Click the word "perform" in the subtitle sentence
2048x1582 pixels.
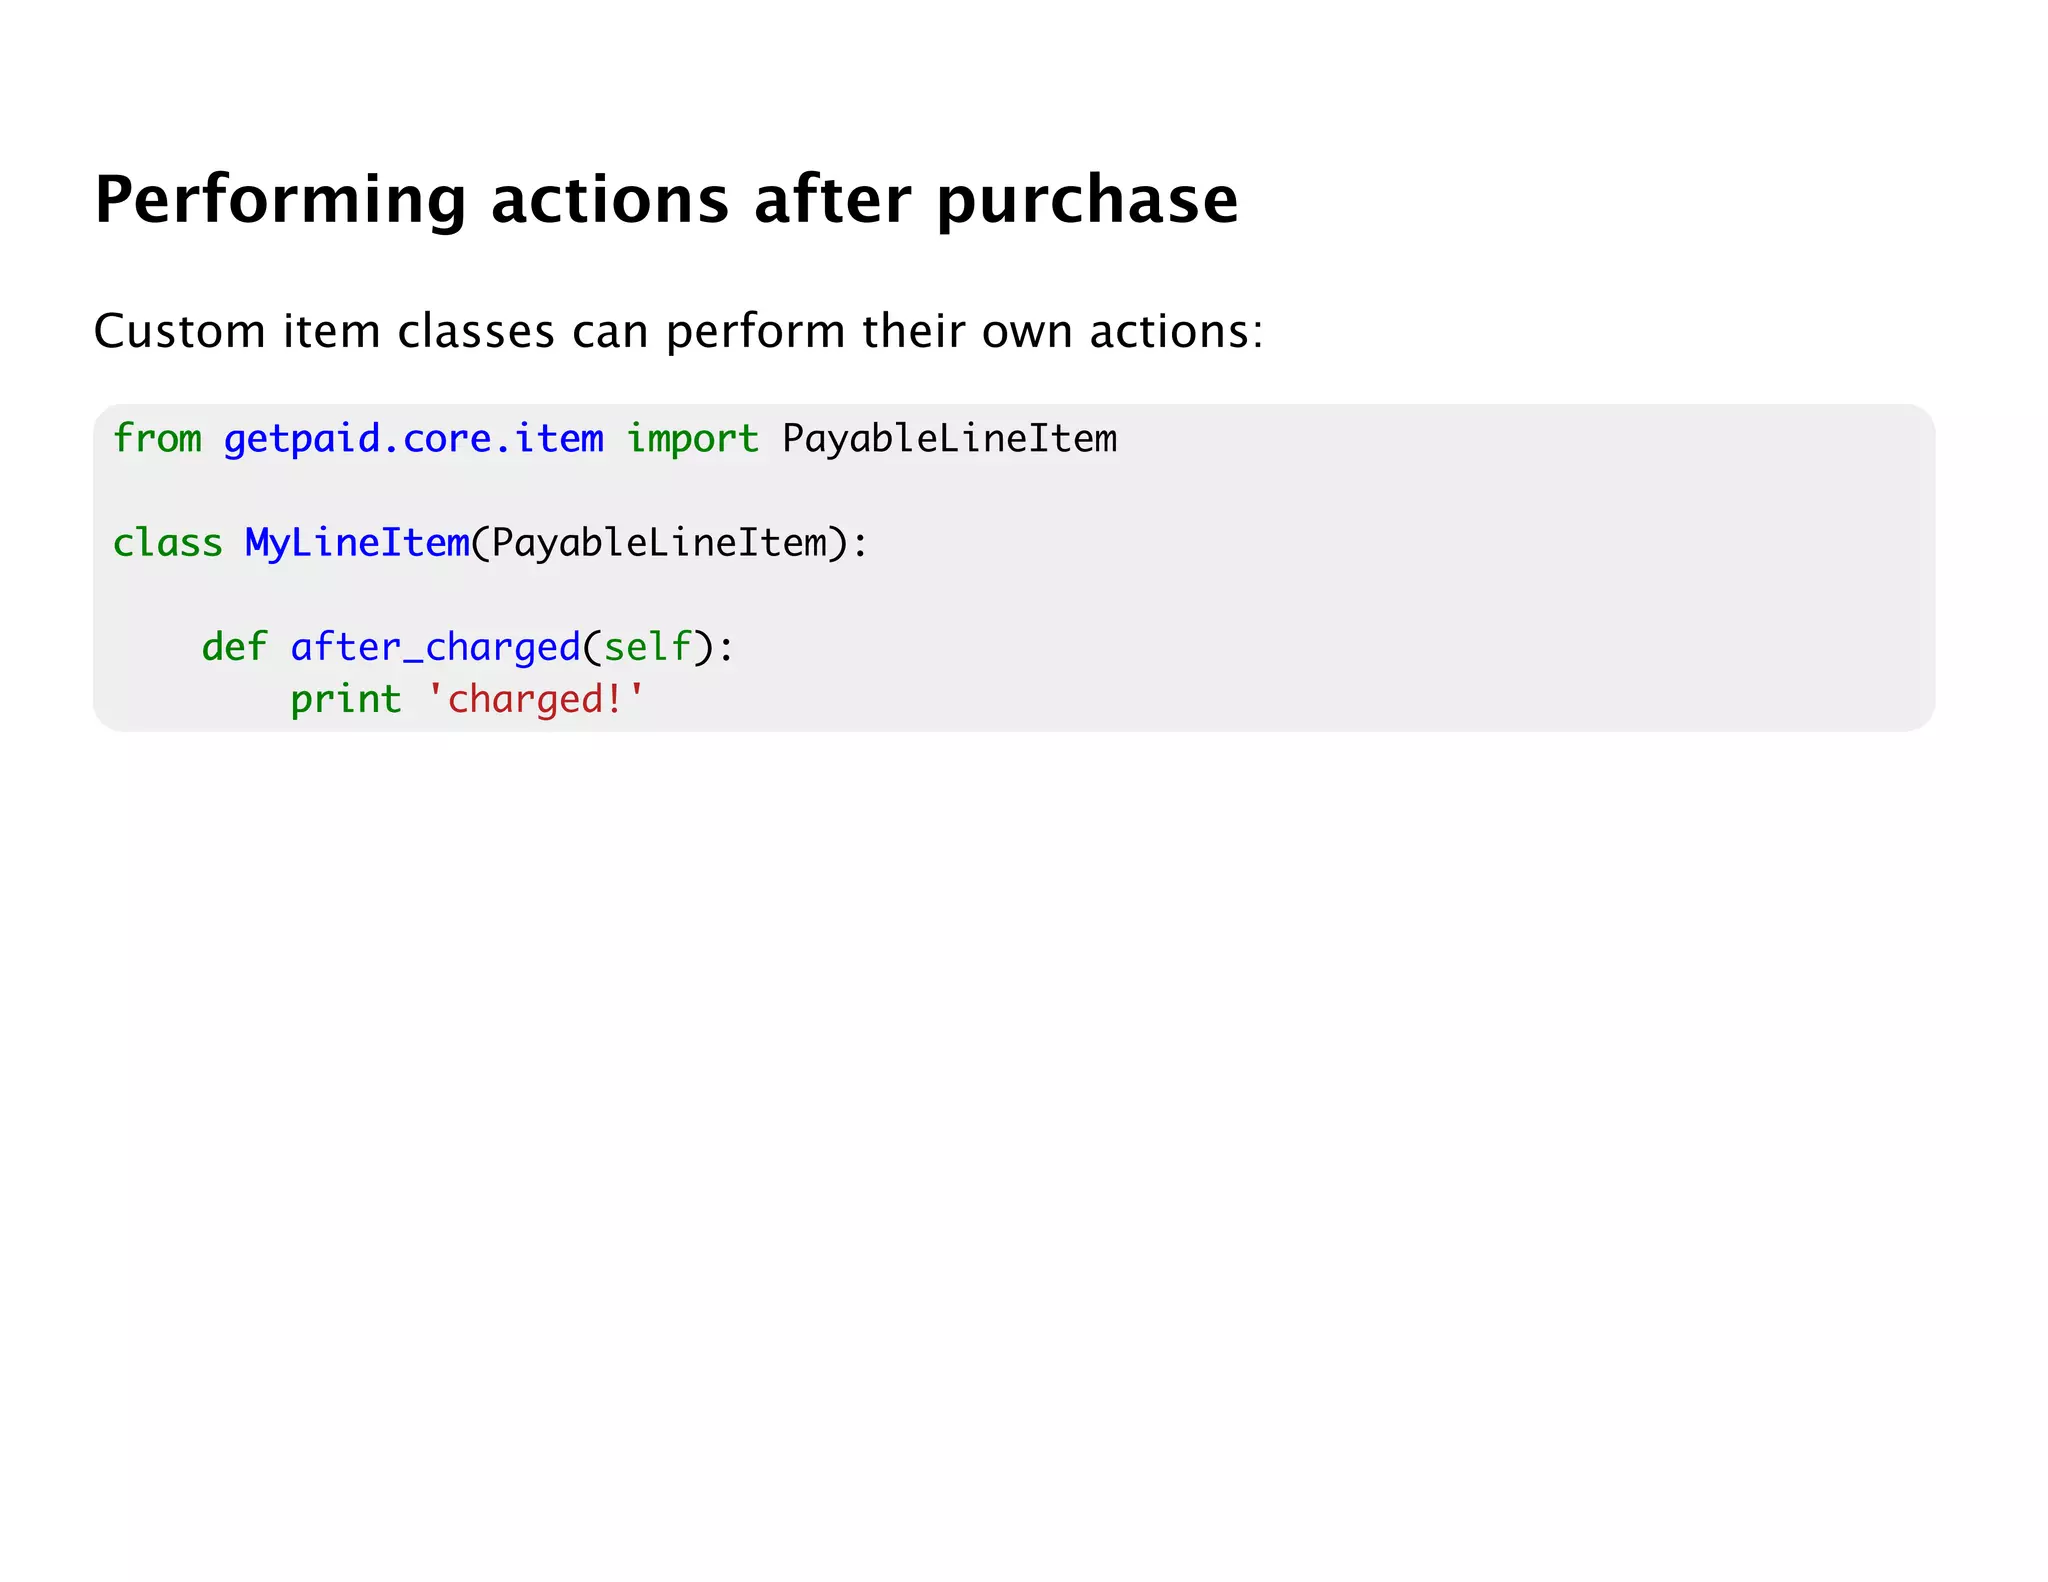tap(755, 331)
